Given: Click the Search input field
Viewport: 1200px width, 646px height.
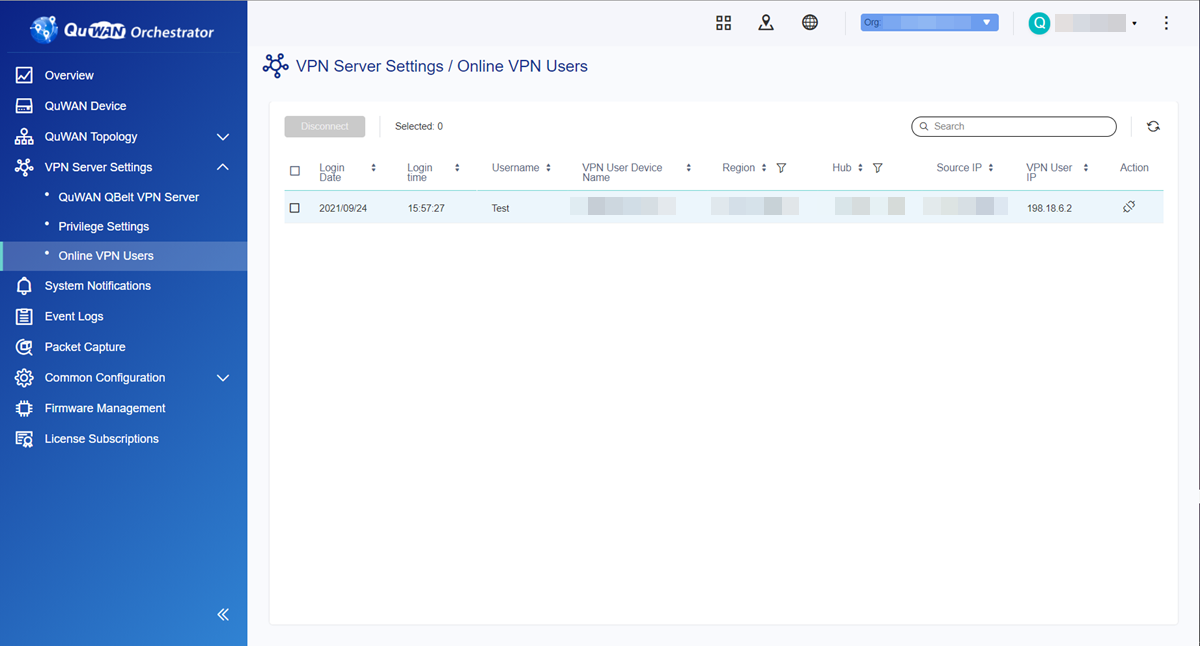Looking at the screenshot, I should point(1014,127).
